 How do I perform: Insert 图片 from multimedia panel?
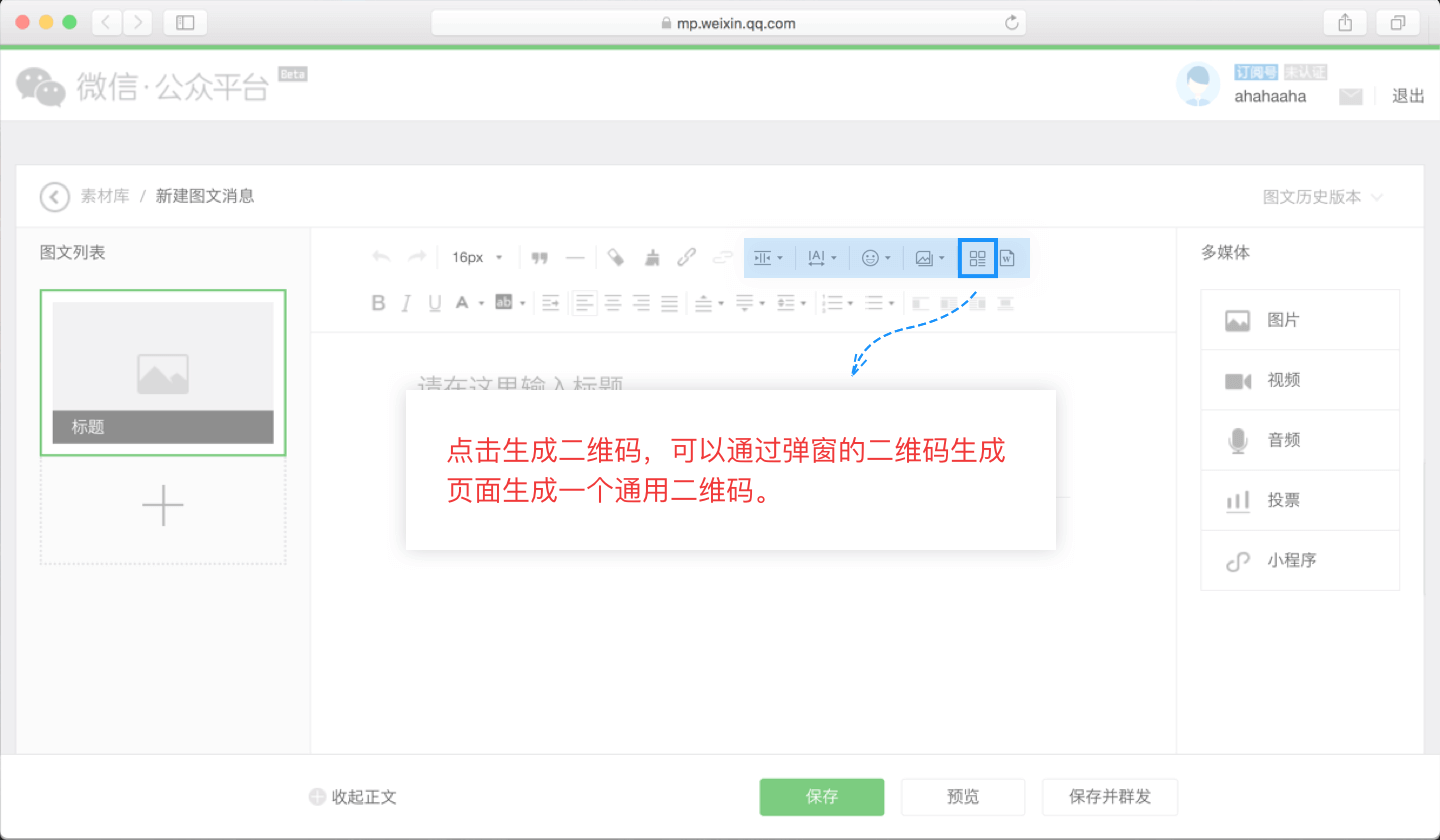click(1300, 320)
